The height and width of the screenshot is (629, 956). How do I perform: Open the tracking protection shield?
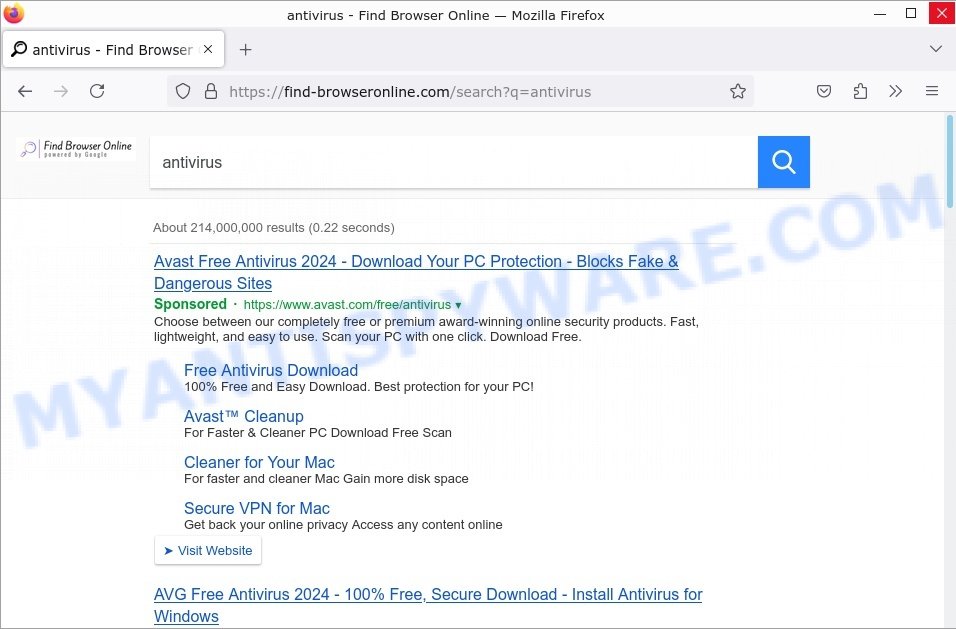[183, 91]
